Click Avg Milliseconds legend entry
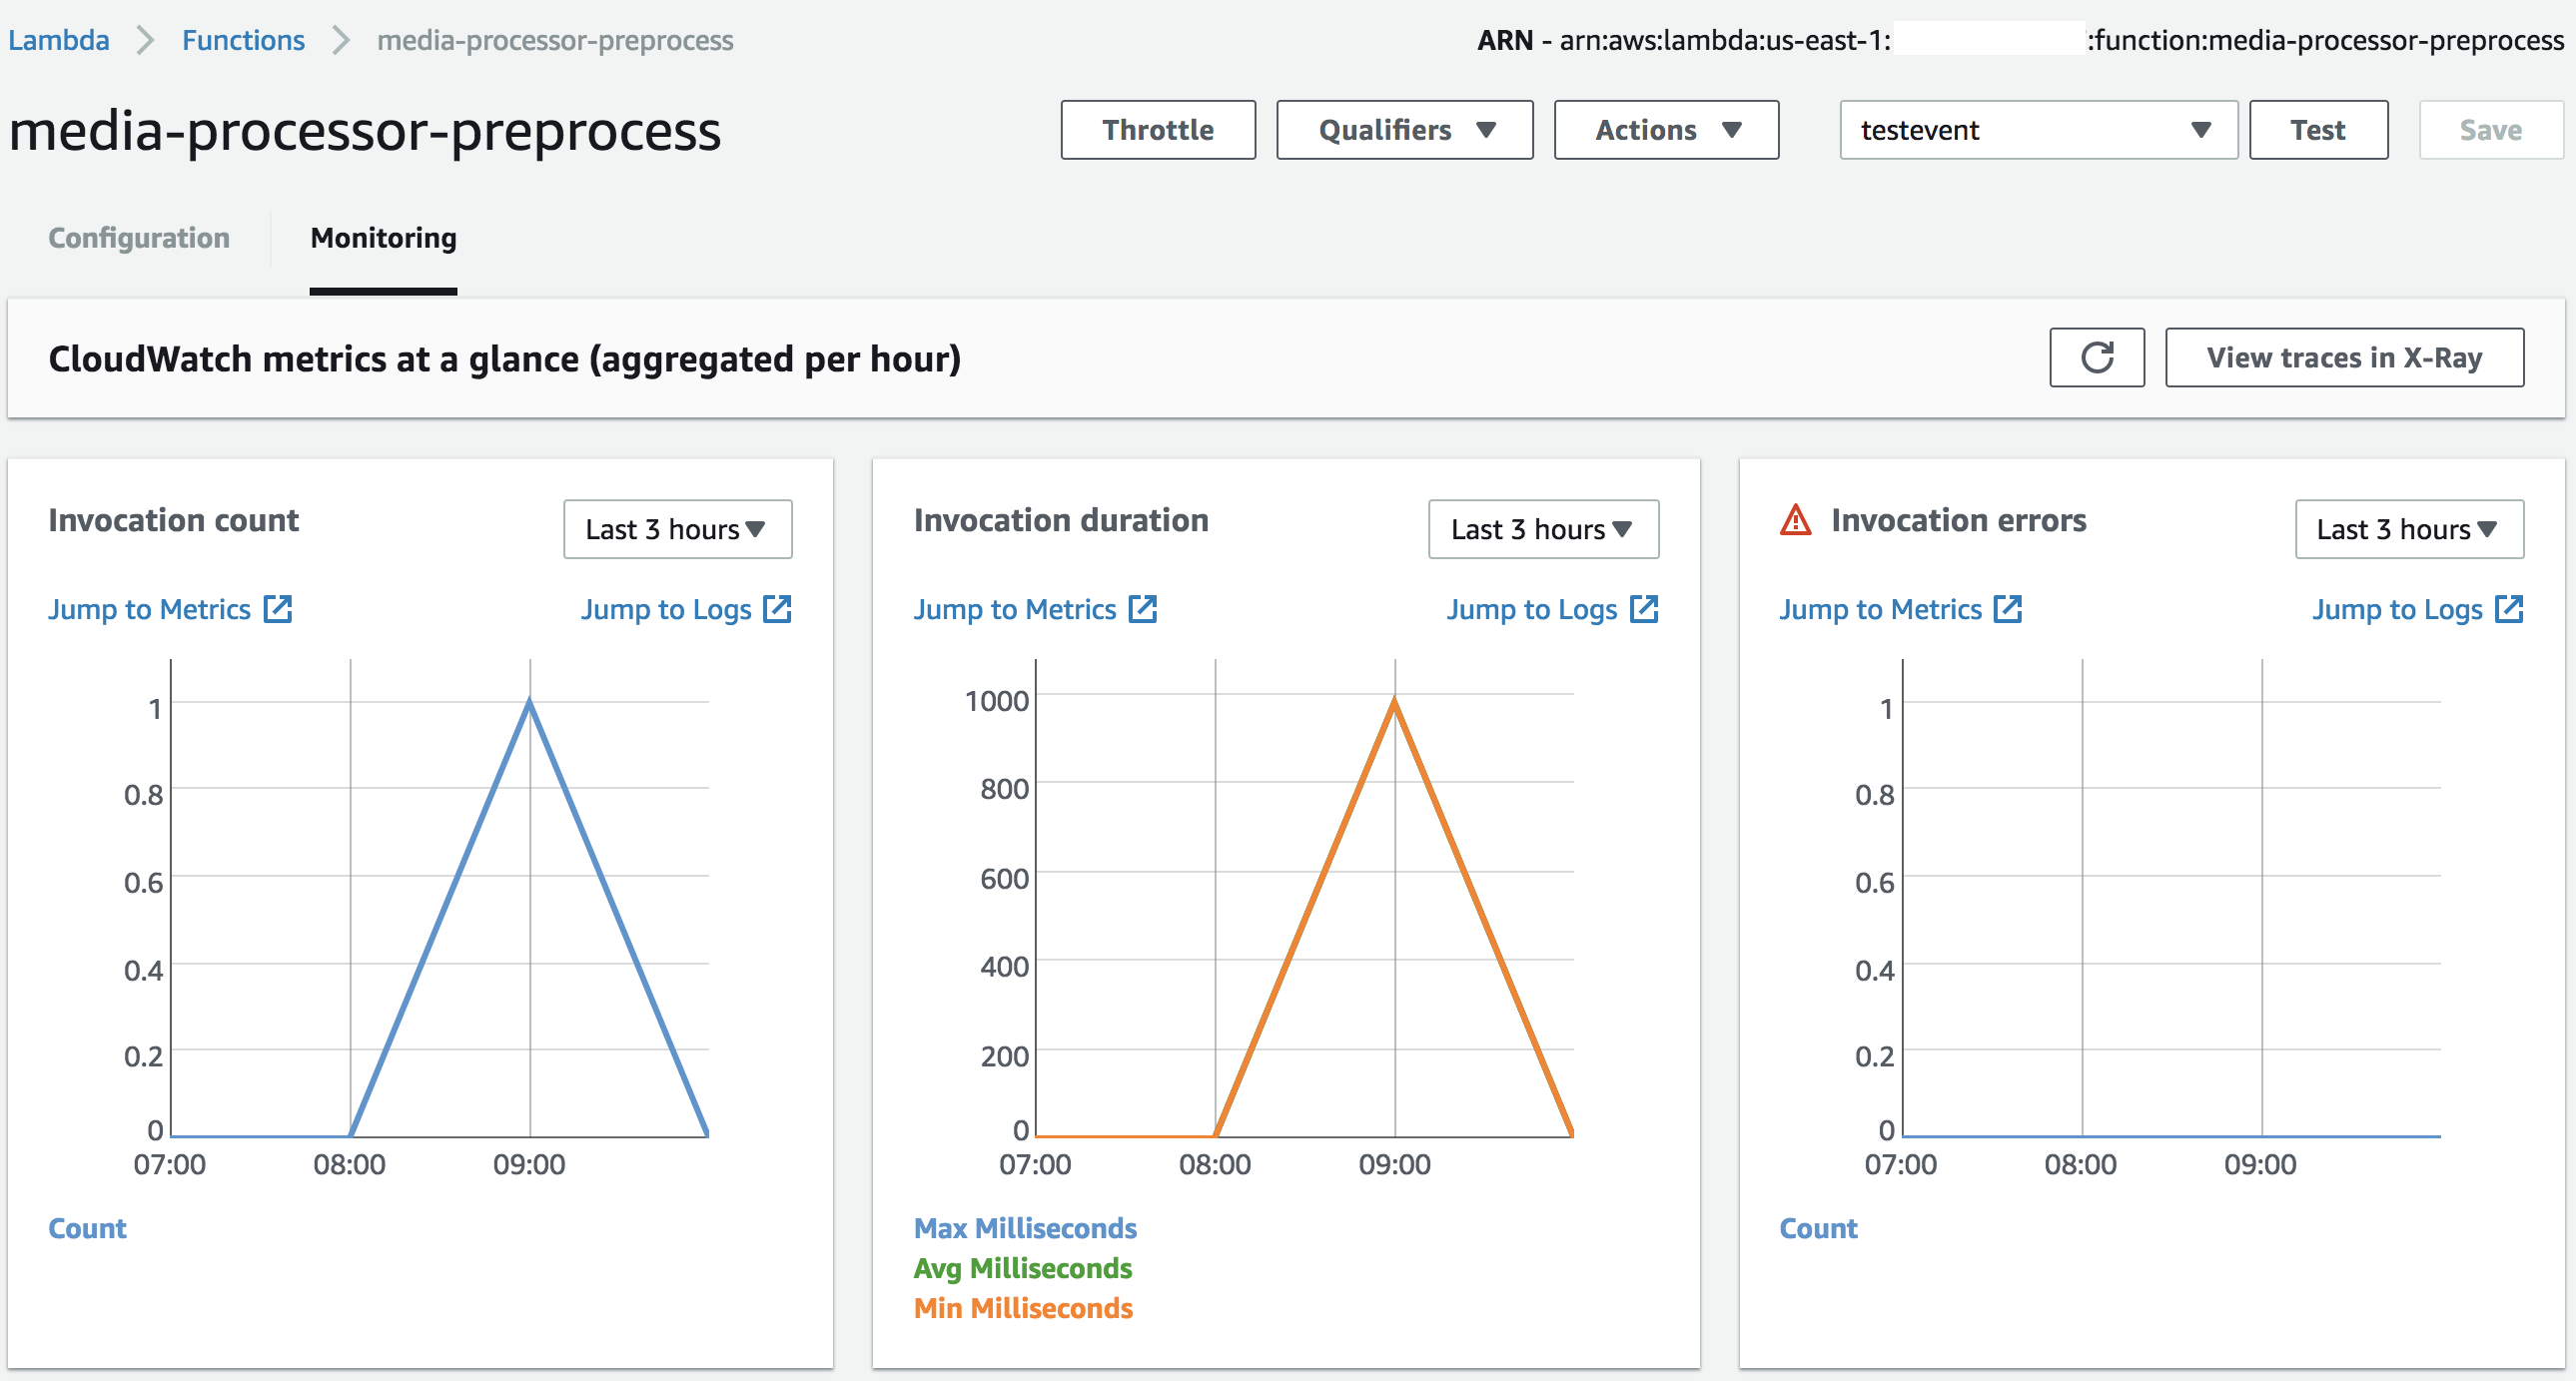2576x1381 pixels. point(1023,1268)
